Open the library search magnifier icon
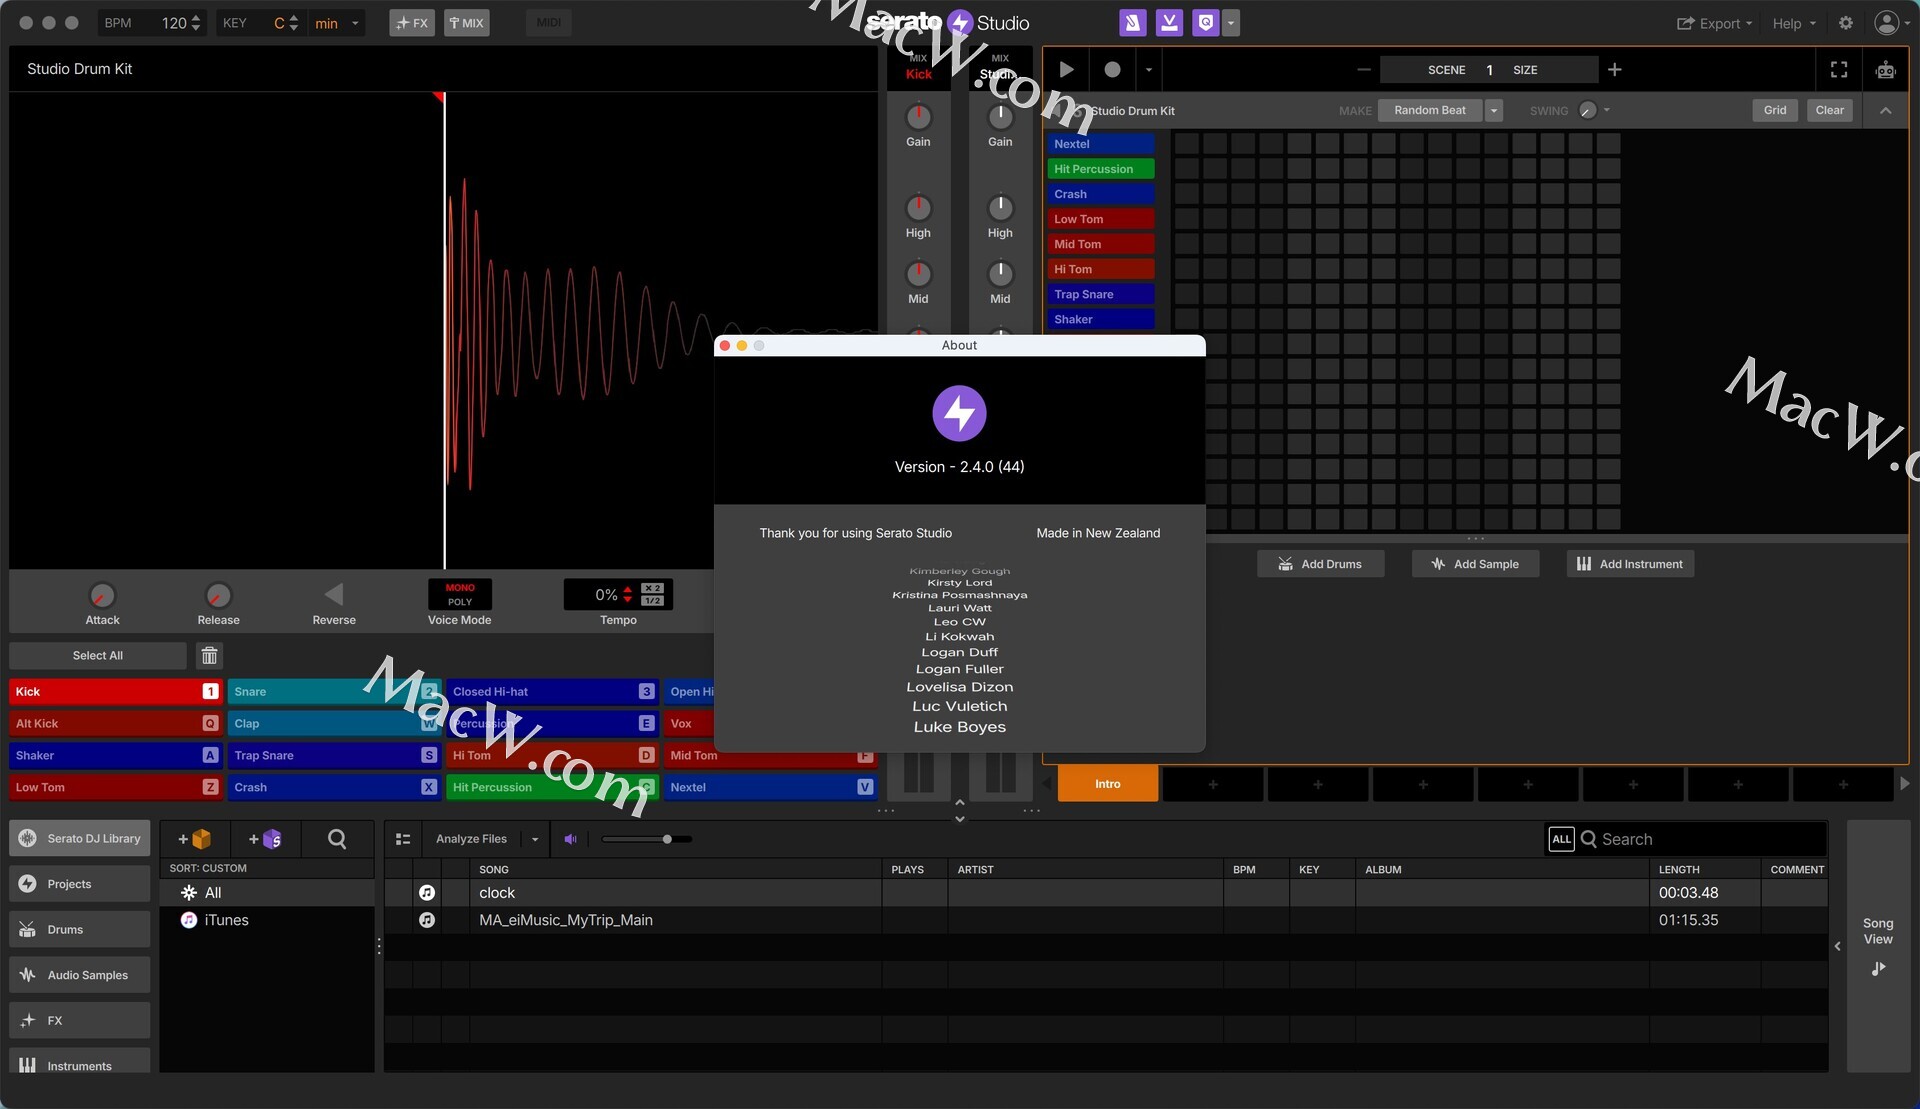The width and height of the screenshot is (1920, 1109). click(337, 839)
